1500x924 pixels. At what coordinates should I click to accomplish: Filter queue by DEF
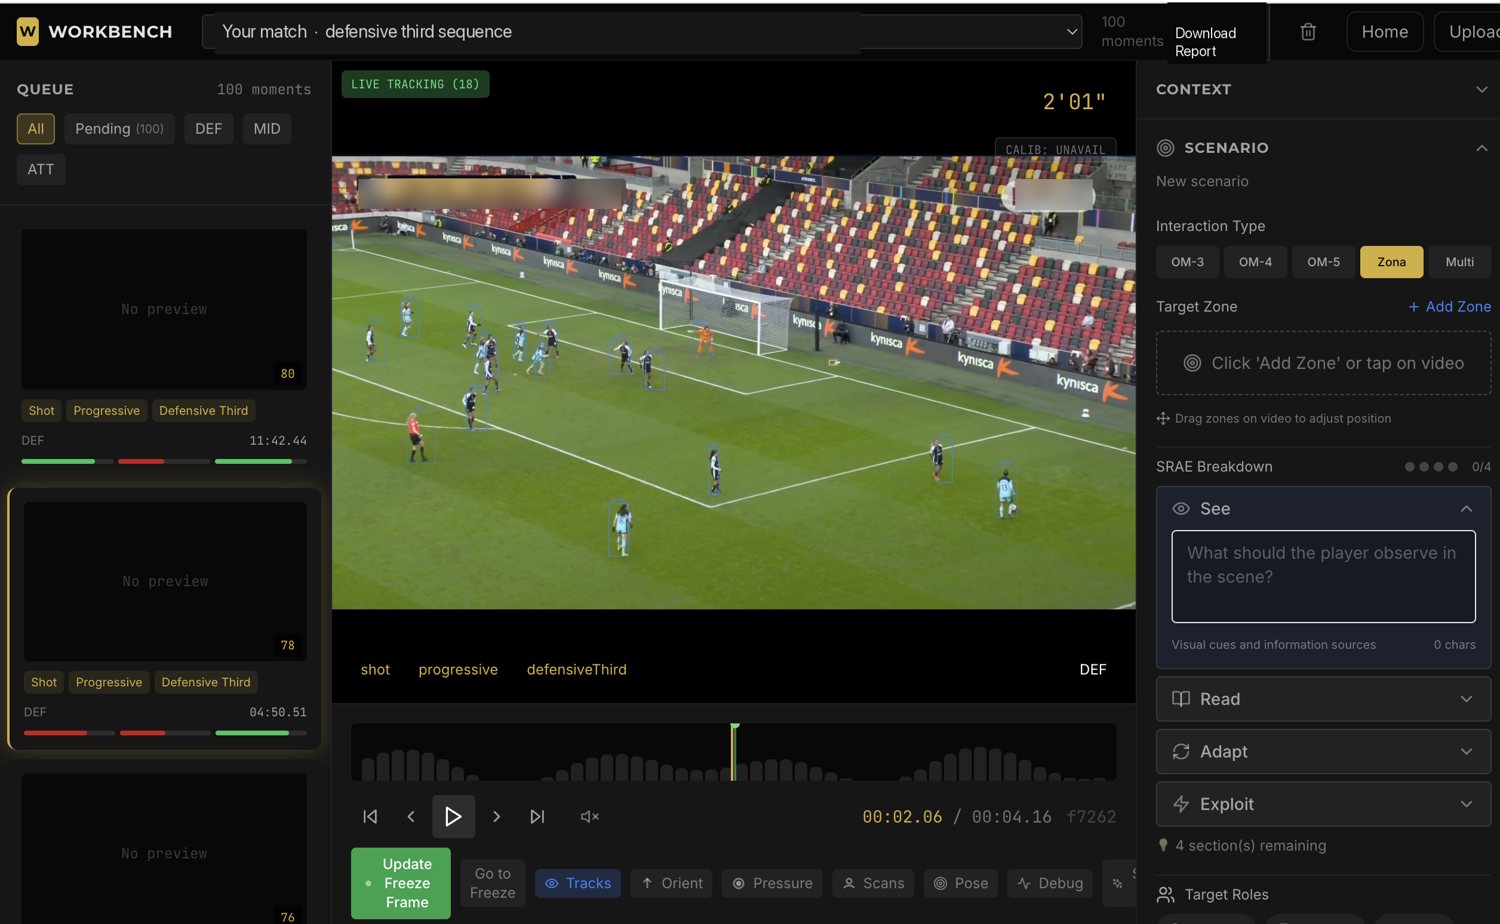coord(208,129)
